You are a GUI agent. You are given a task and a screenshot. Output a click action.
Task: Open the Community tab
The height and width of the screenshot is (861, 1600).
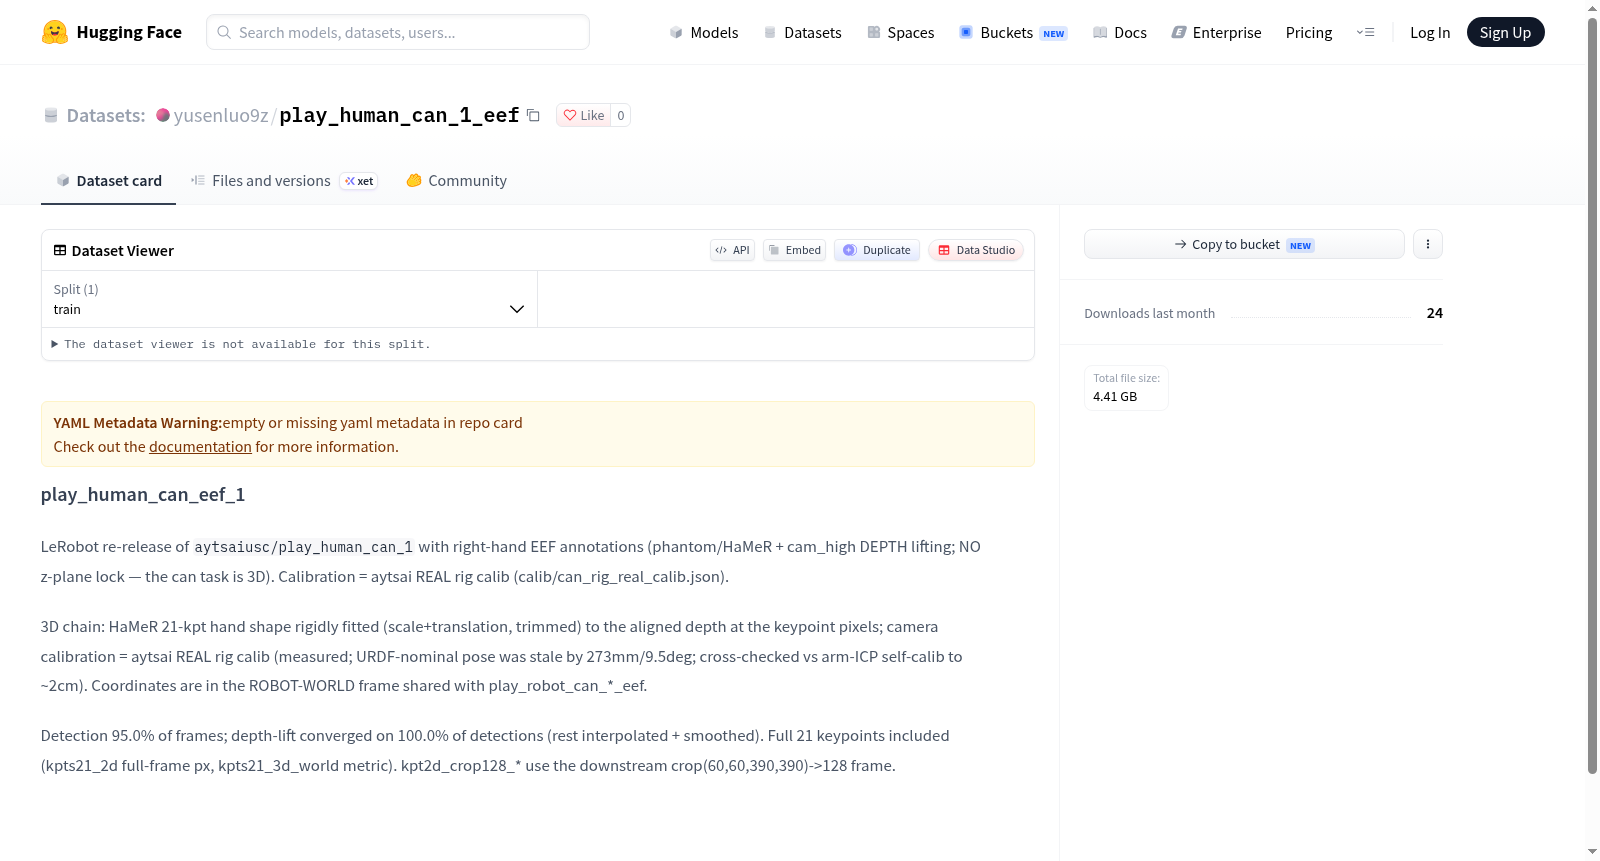[456, 181]
